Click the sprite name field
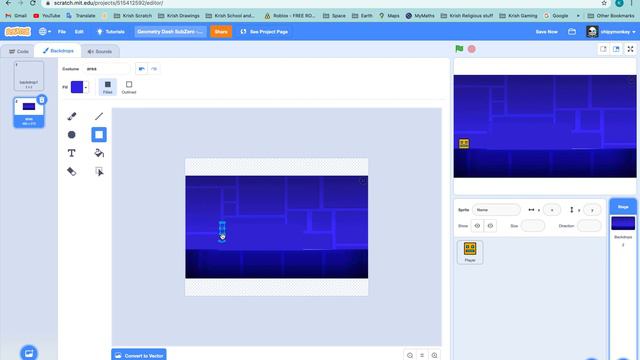 496,210
